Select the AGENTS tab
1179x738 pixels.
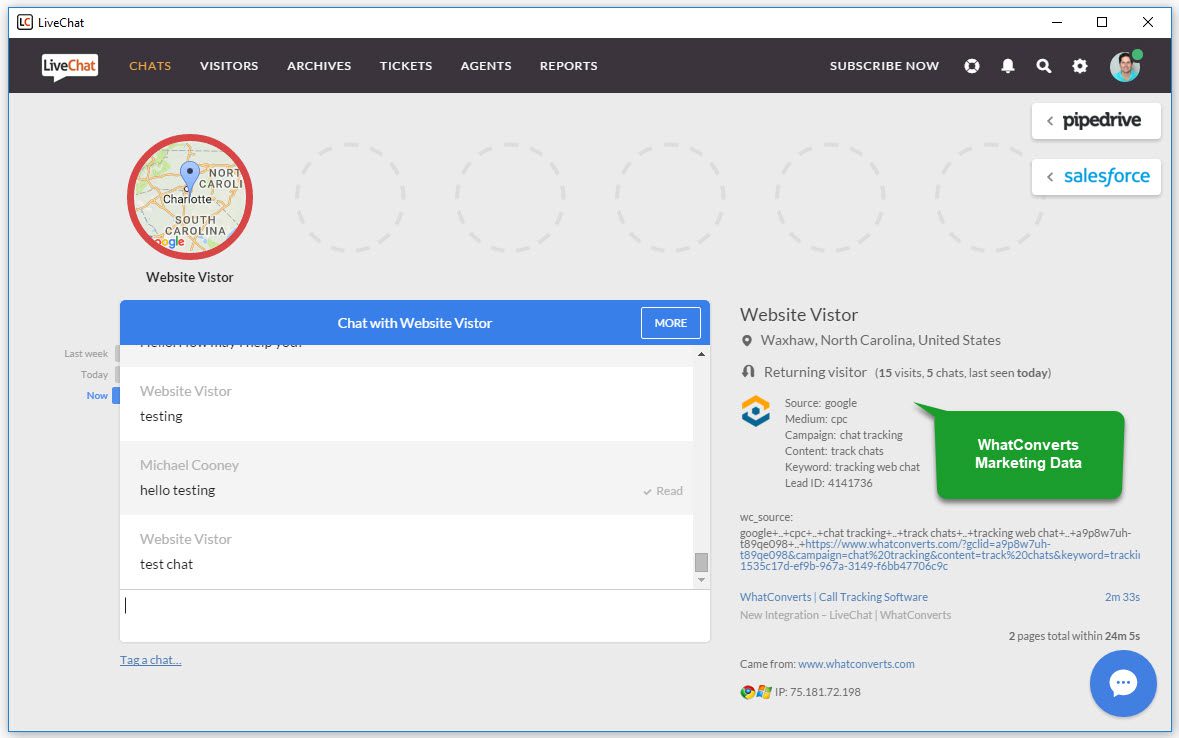486,66
